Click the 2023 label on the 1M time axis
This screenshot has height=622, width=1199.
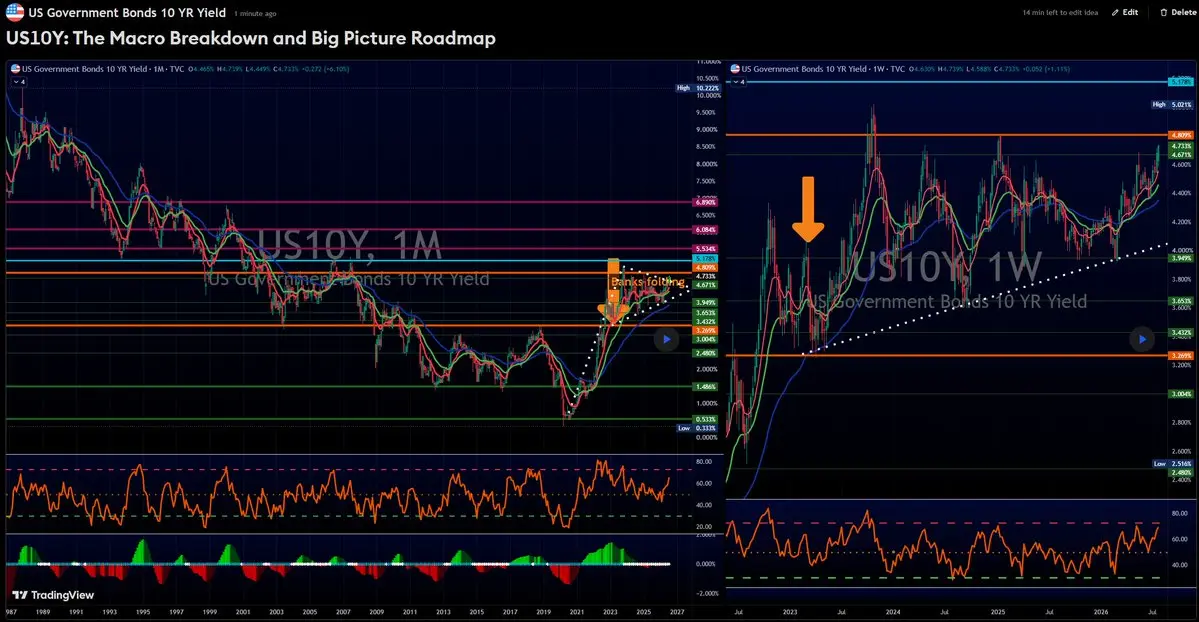[610, 612]
